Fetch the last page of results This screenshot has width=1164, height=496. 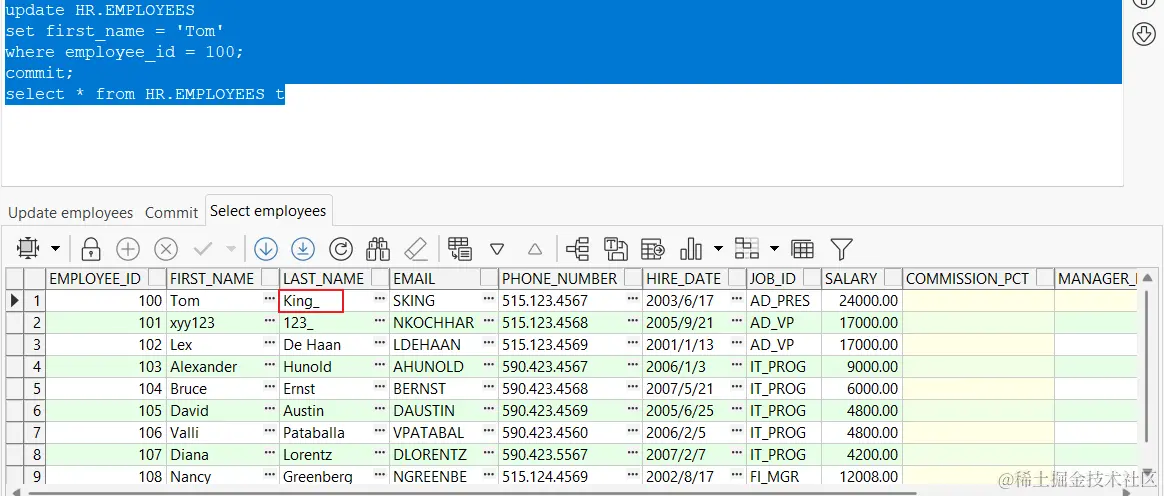coord(303,249)
